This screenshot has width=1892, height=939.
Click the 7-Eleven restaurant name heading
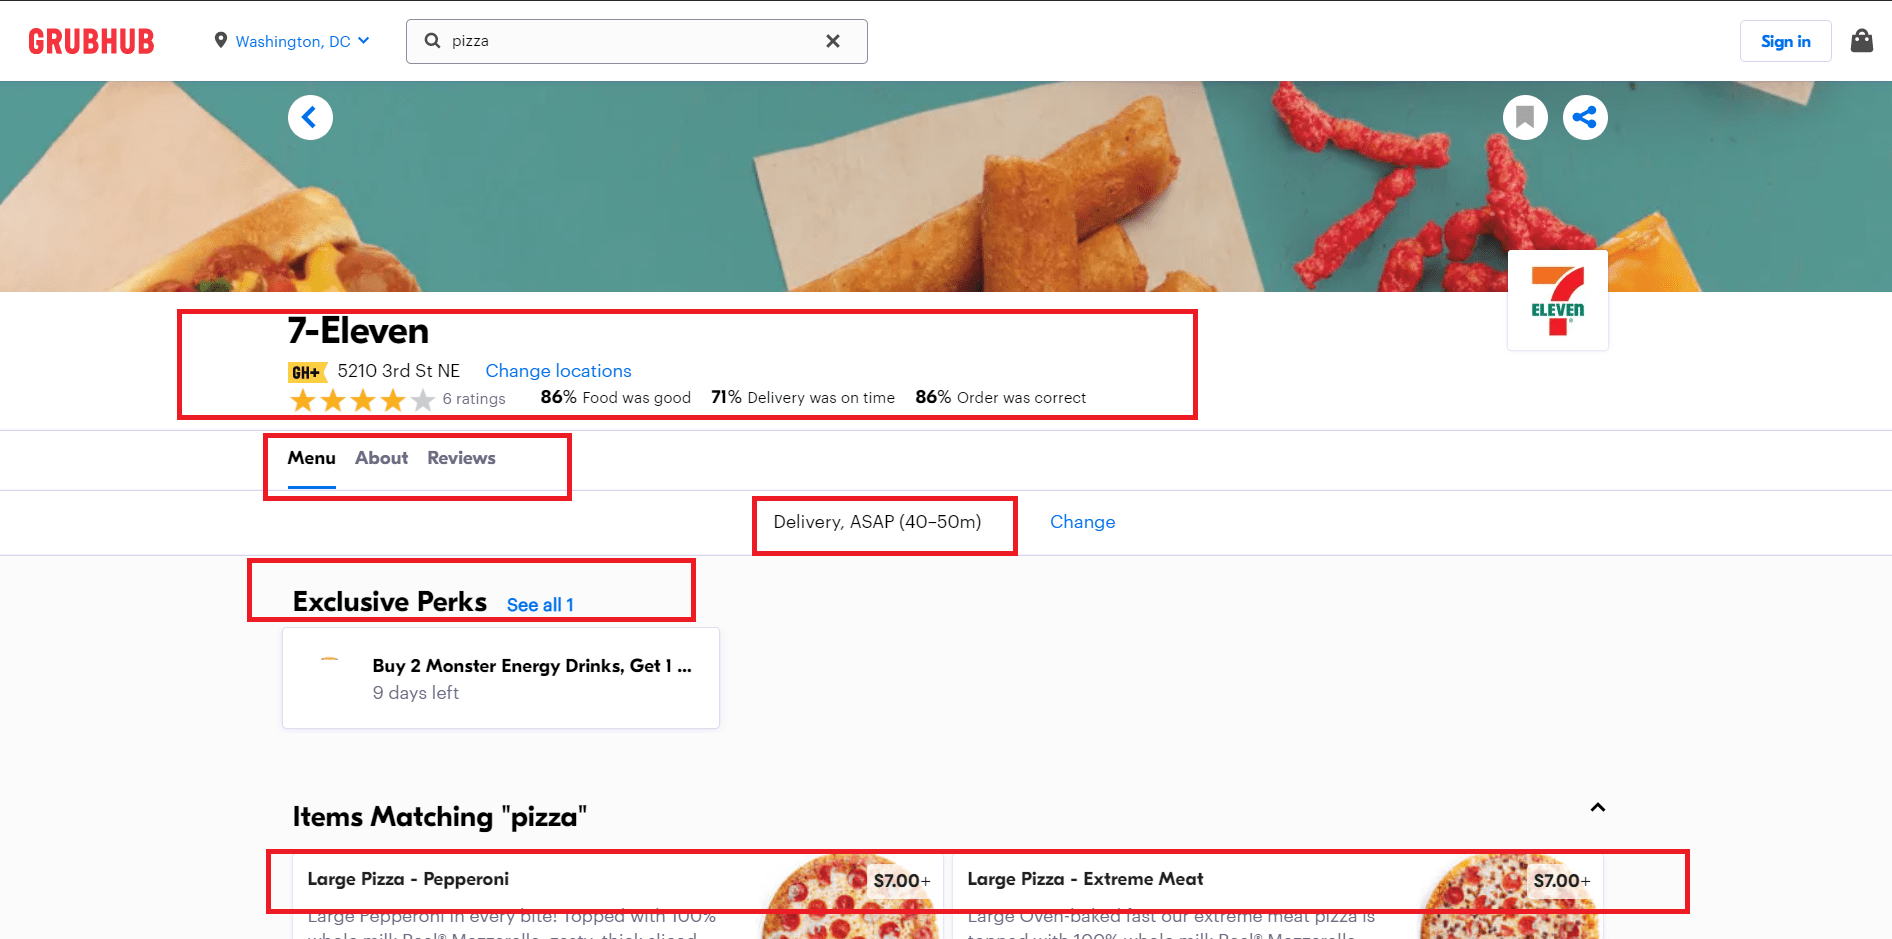pyautogui.click(x=358, y=331)
